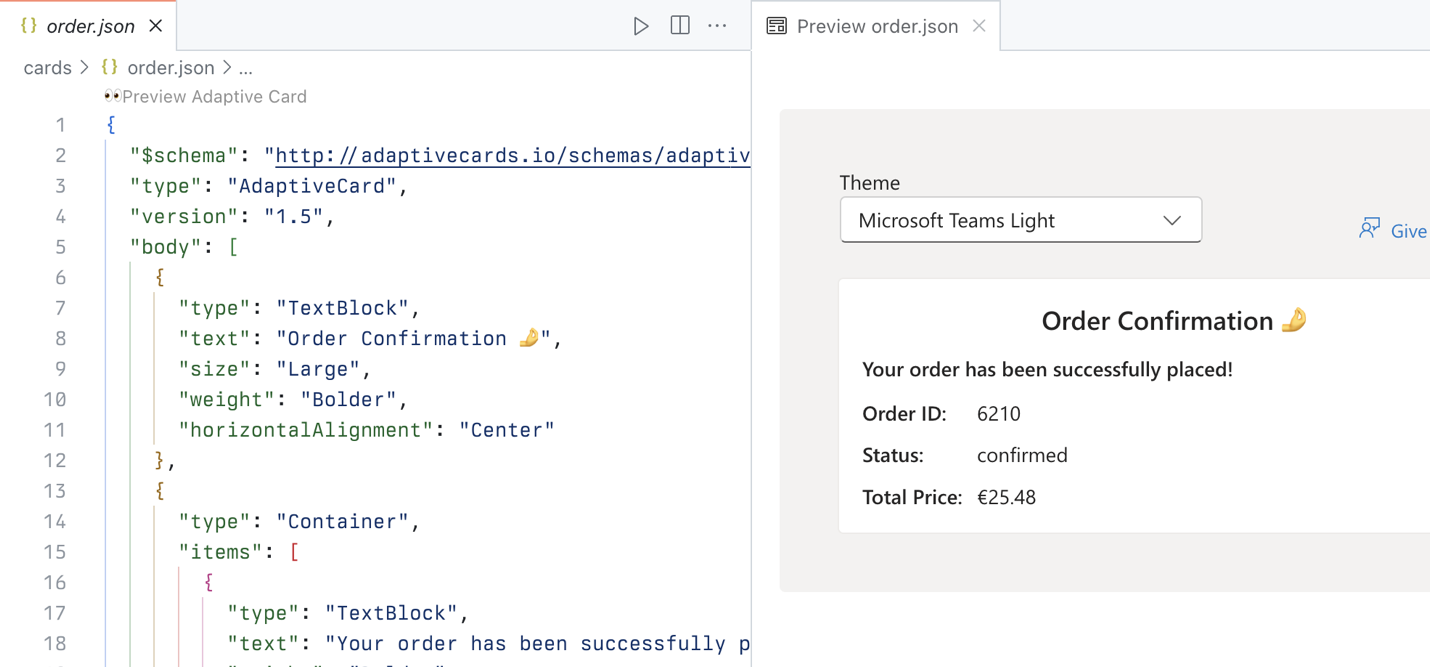Open the More Actions ellipsis menu

pos(717,26)
